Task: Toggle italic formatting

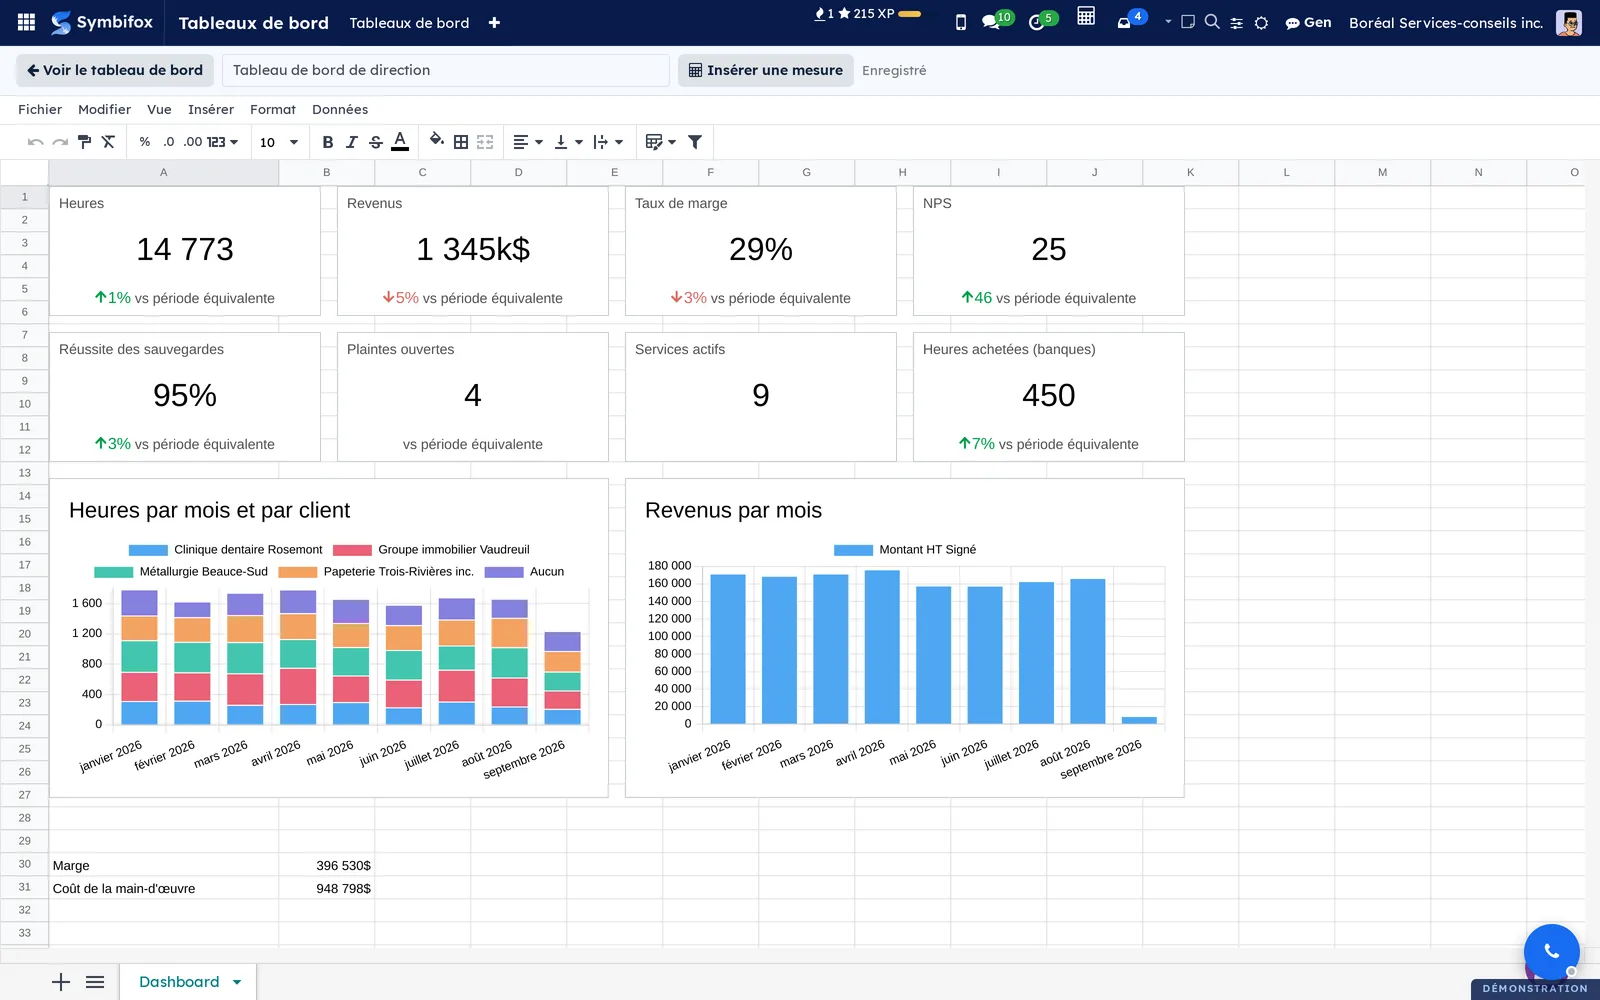Action: [x=352, y=142]
